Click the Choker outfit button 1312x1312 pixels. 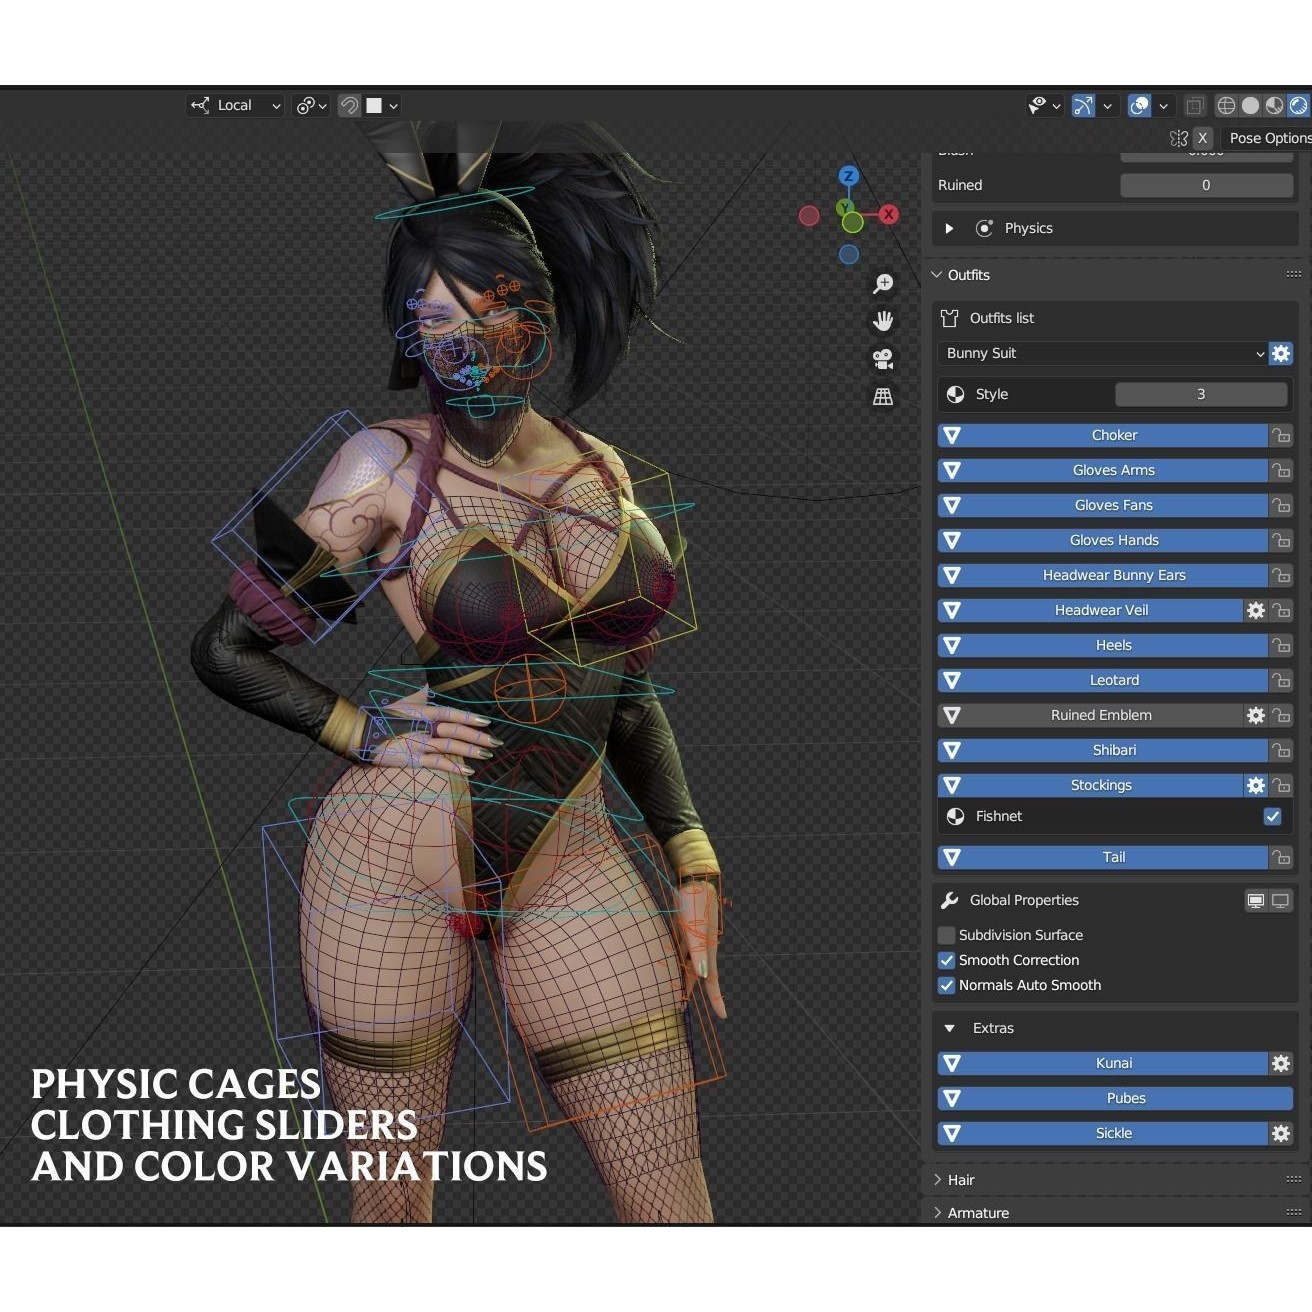pos(1113,435)
